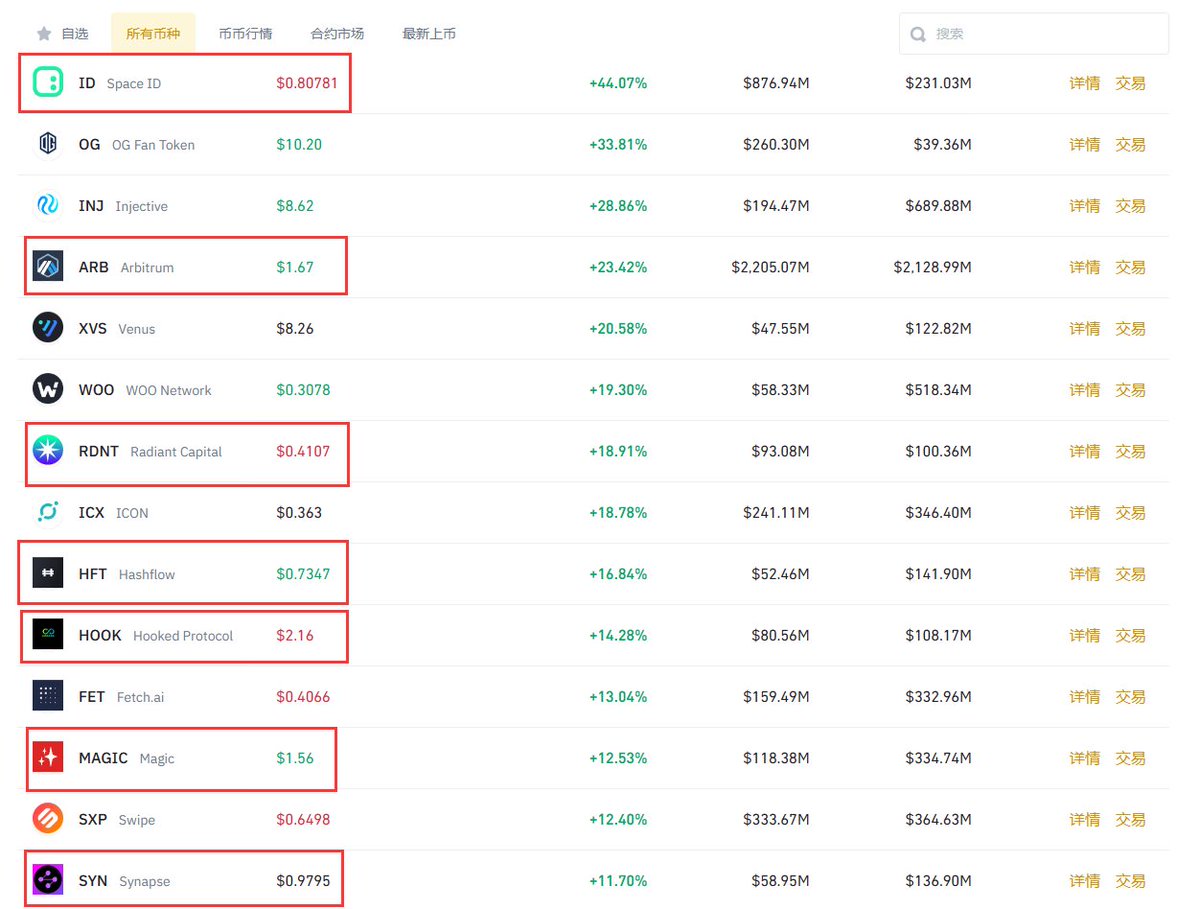The height and width of the screenshot is (909, 1200).
Task: Click 交易 for OG Fan Token
Action: 1130,144
